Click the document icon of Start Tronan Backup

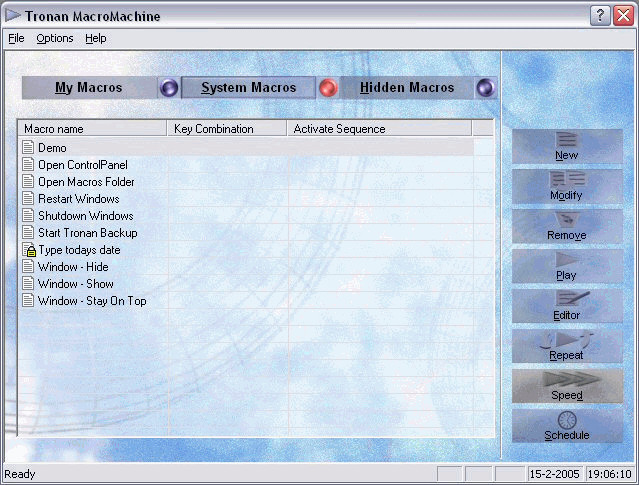click(28, 233)
